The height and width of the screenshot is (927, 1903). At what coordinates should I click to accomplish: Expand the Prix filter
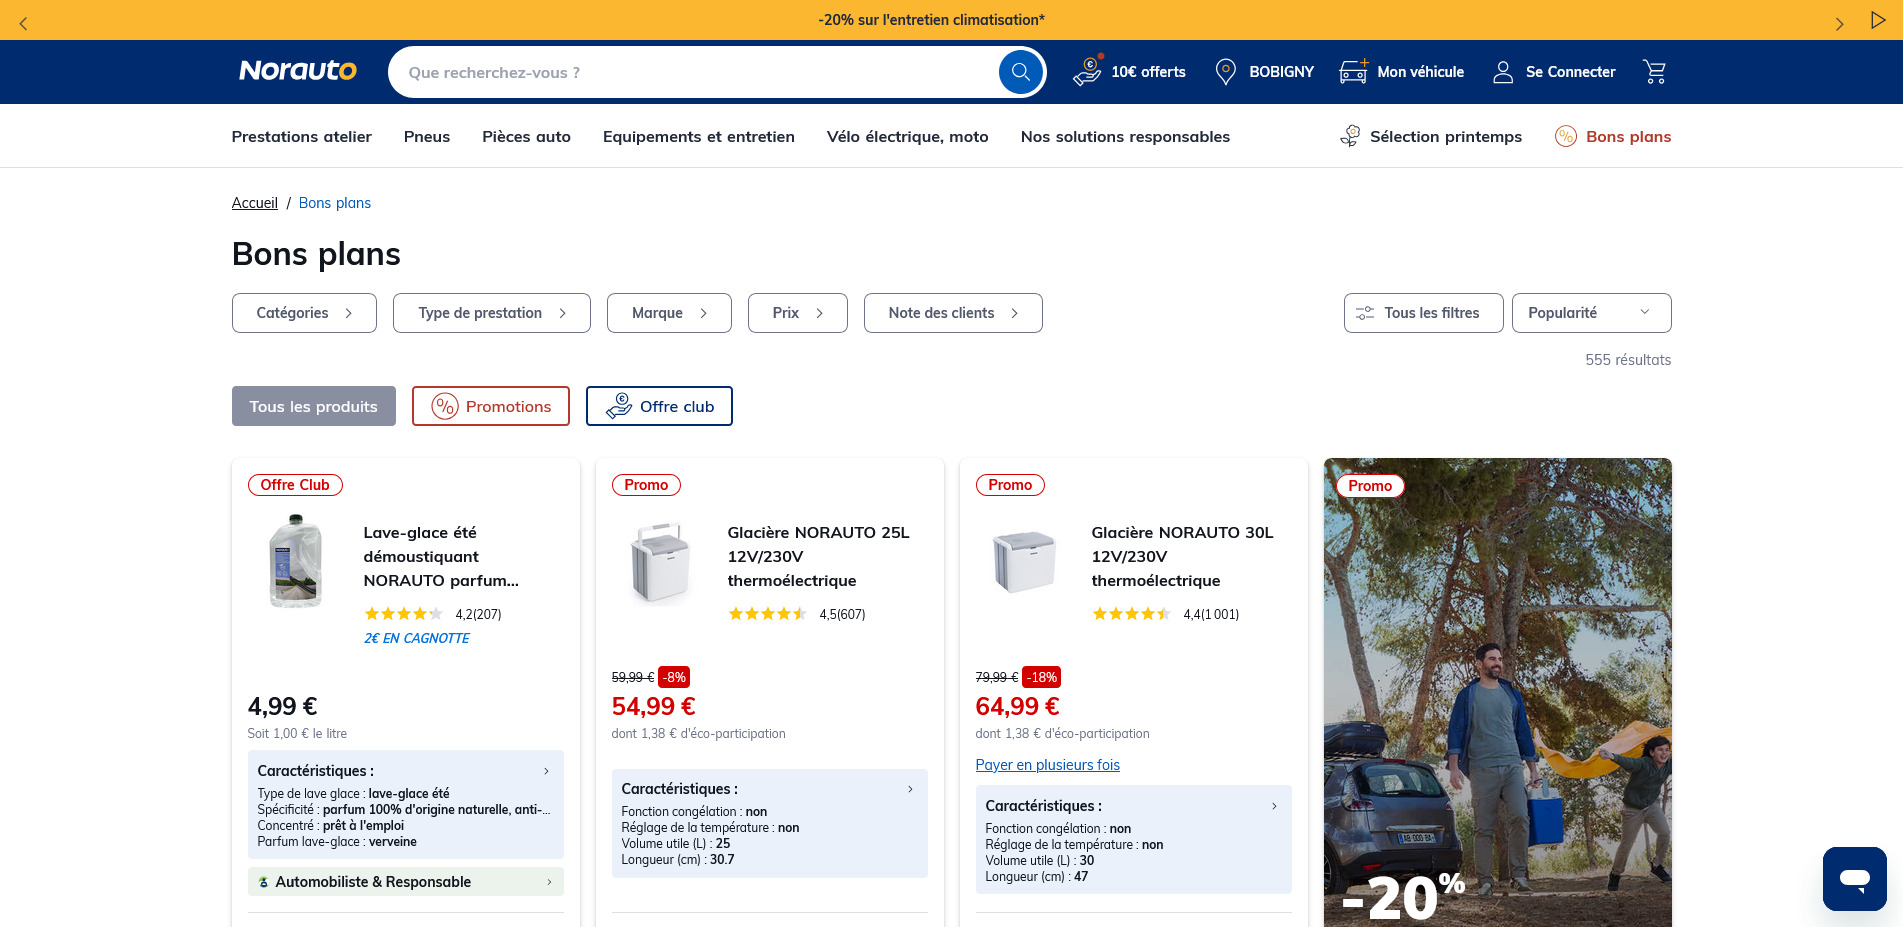tap(798, 313)
